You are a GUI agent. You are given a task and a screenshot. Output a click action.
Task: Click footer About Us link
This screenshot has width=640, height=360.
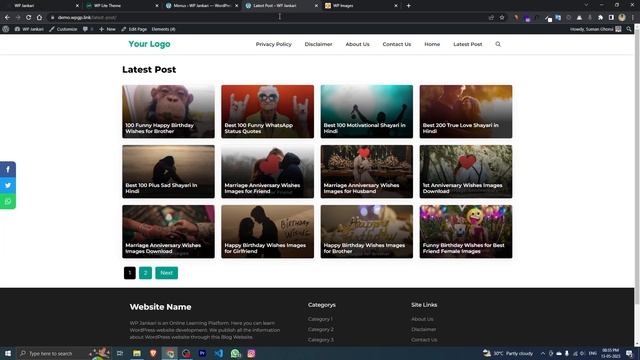point(422,319)
